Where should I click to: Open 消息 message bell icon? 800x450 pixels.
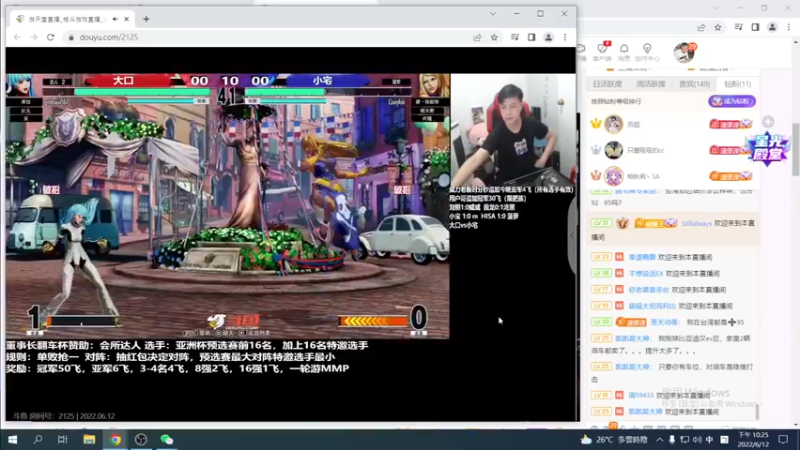(624, 52)
